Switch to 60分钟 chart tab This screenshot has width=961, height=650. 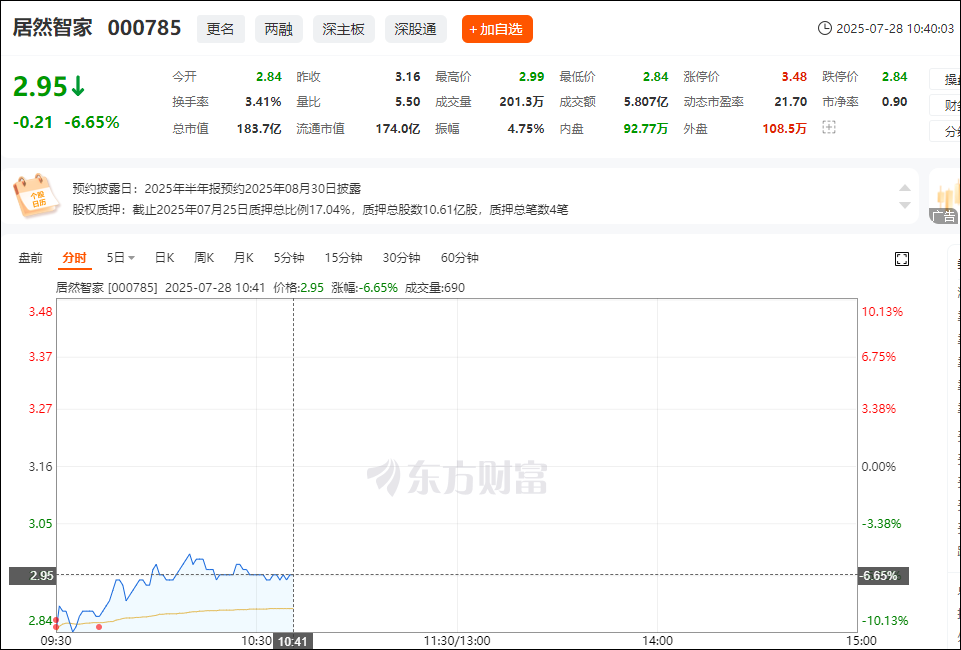click(460, 258)
